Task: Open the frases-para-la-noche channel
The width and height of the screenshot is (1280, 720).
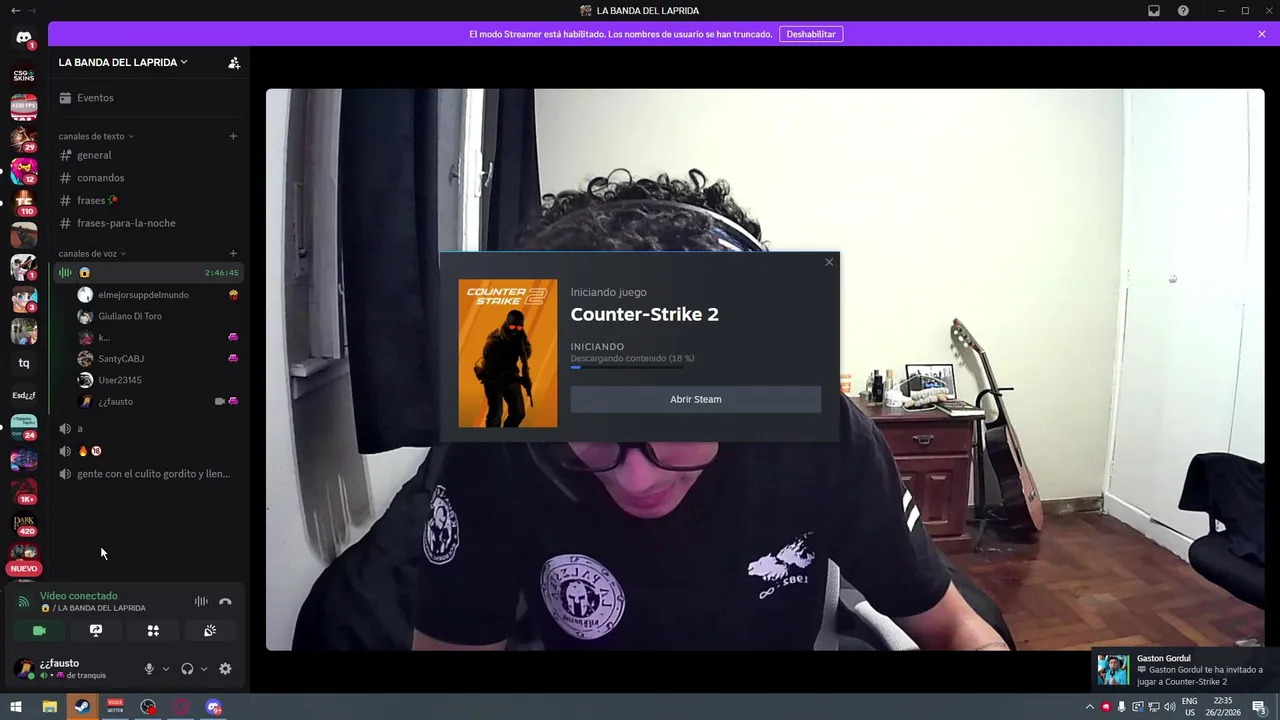Action: tap(148, 223)
